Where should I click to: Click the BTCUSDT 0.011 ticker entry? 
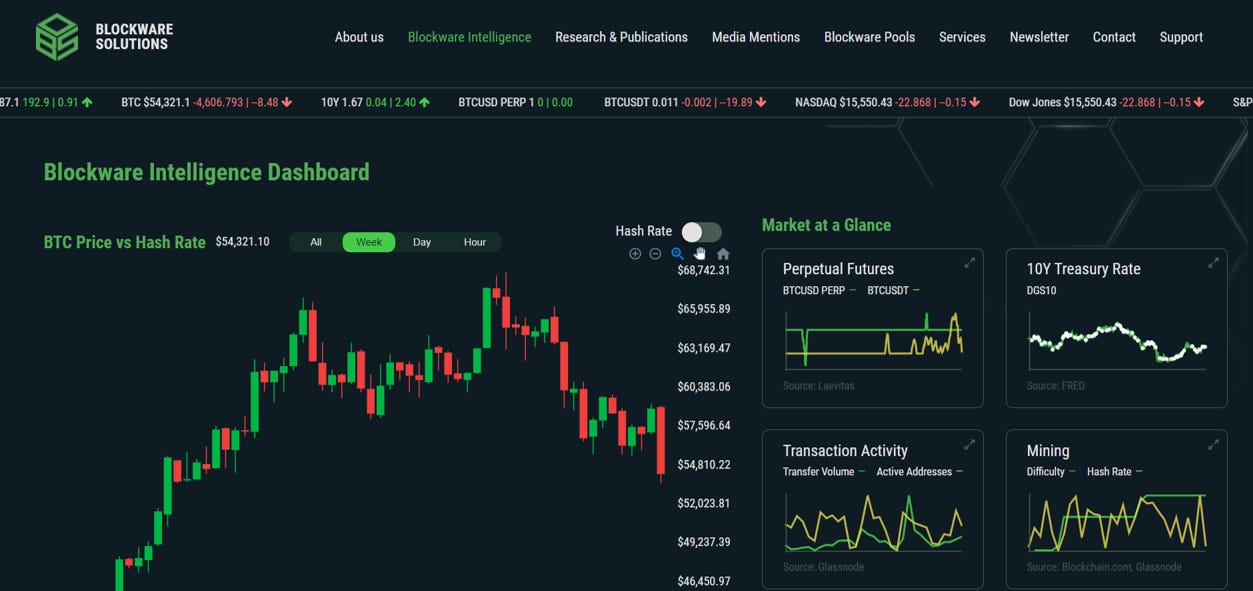[x=685, y=102]
